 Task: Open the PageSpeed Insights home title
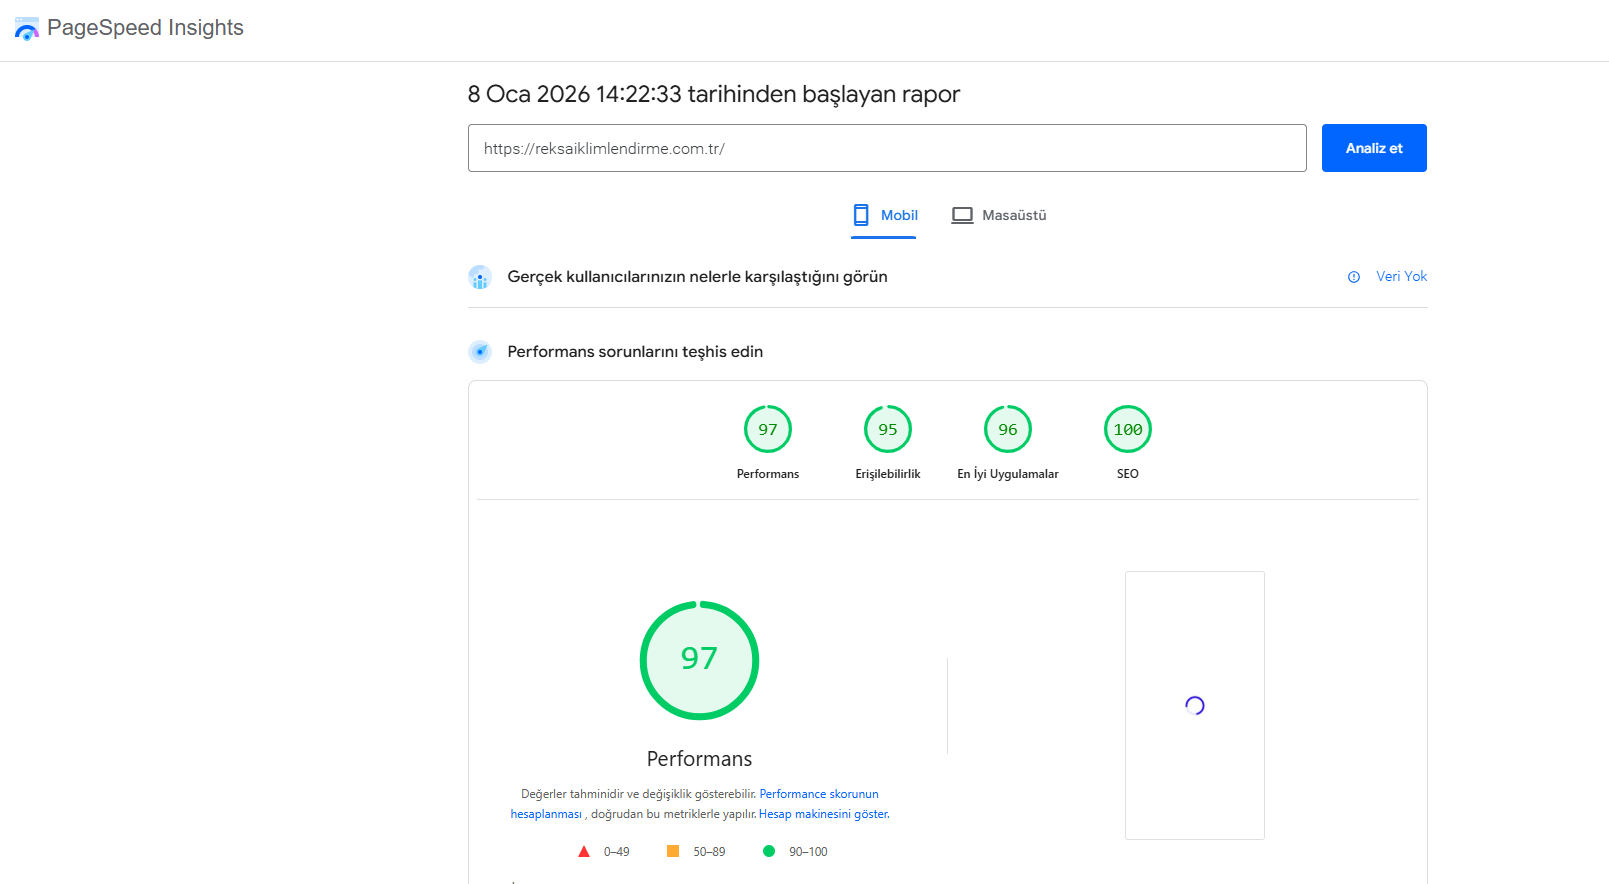(145, 28)
